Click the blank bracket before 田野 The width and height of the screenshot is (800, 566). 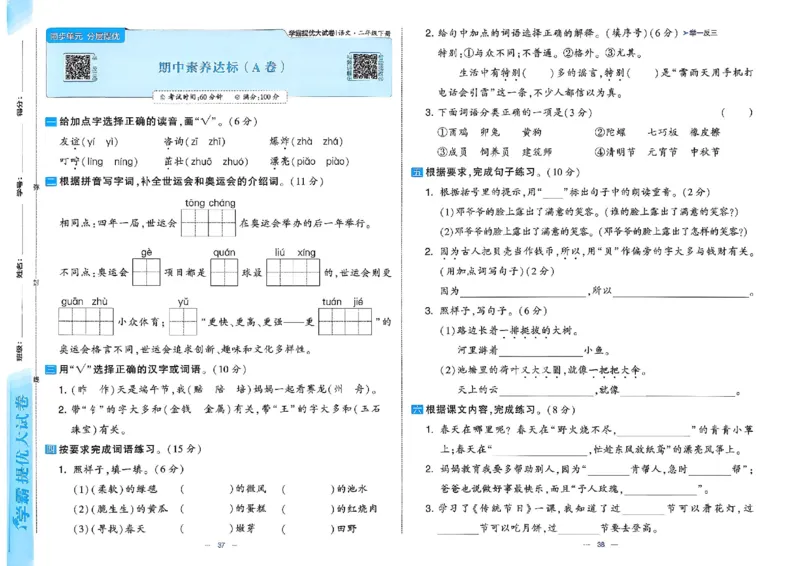pyautogui.click(x=308, y=529)
